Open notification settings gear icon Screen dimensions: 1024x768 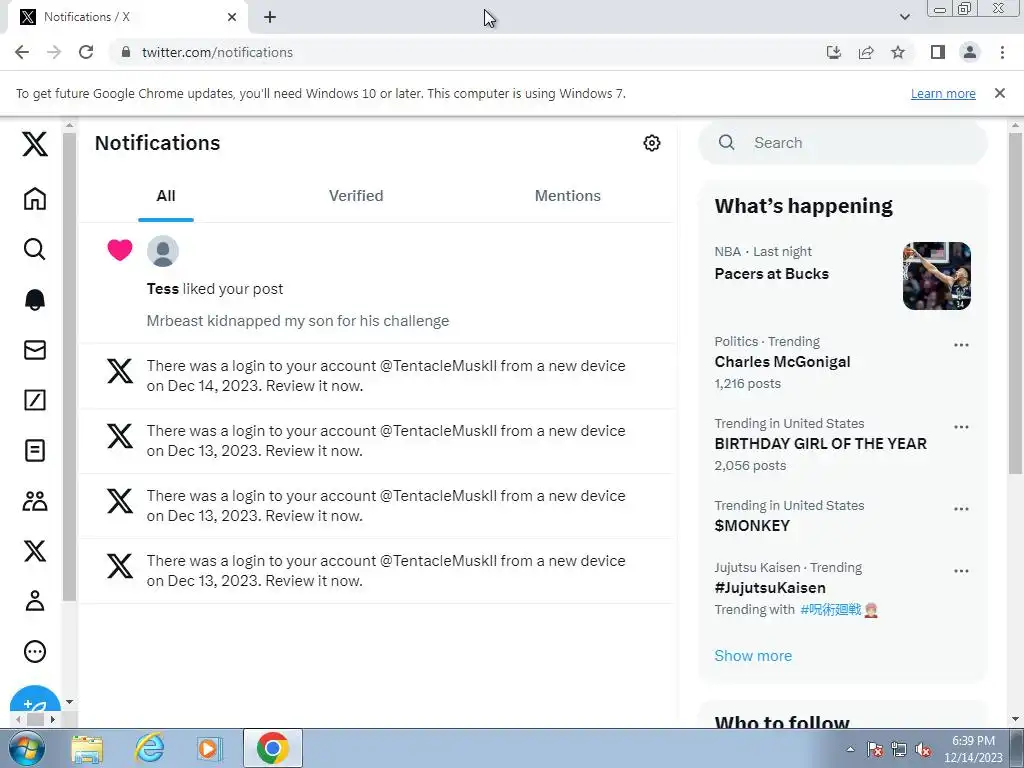pos(652,143)
